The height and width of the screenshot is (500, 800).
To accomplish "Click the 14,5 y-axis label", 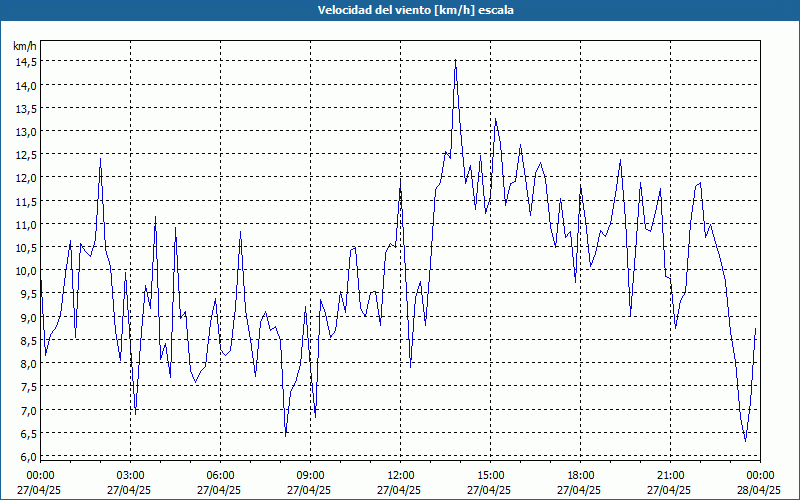I will pyautogui.click(x=27, y=62).
